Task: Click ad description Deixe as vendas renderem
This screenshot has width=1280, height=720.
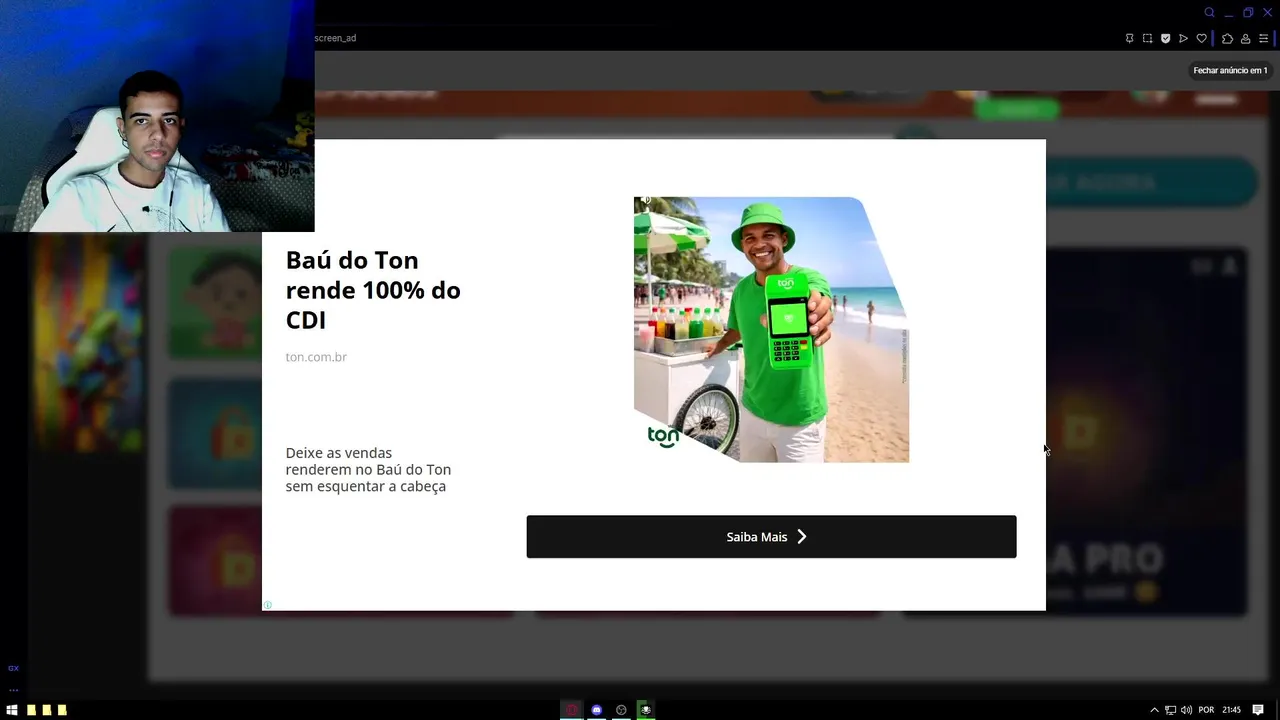Action: click(368, 469)
